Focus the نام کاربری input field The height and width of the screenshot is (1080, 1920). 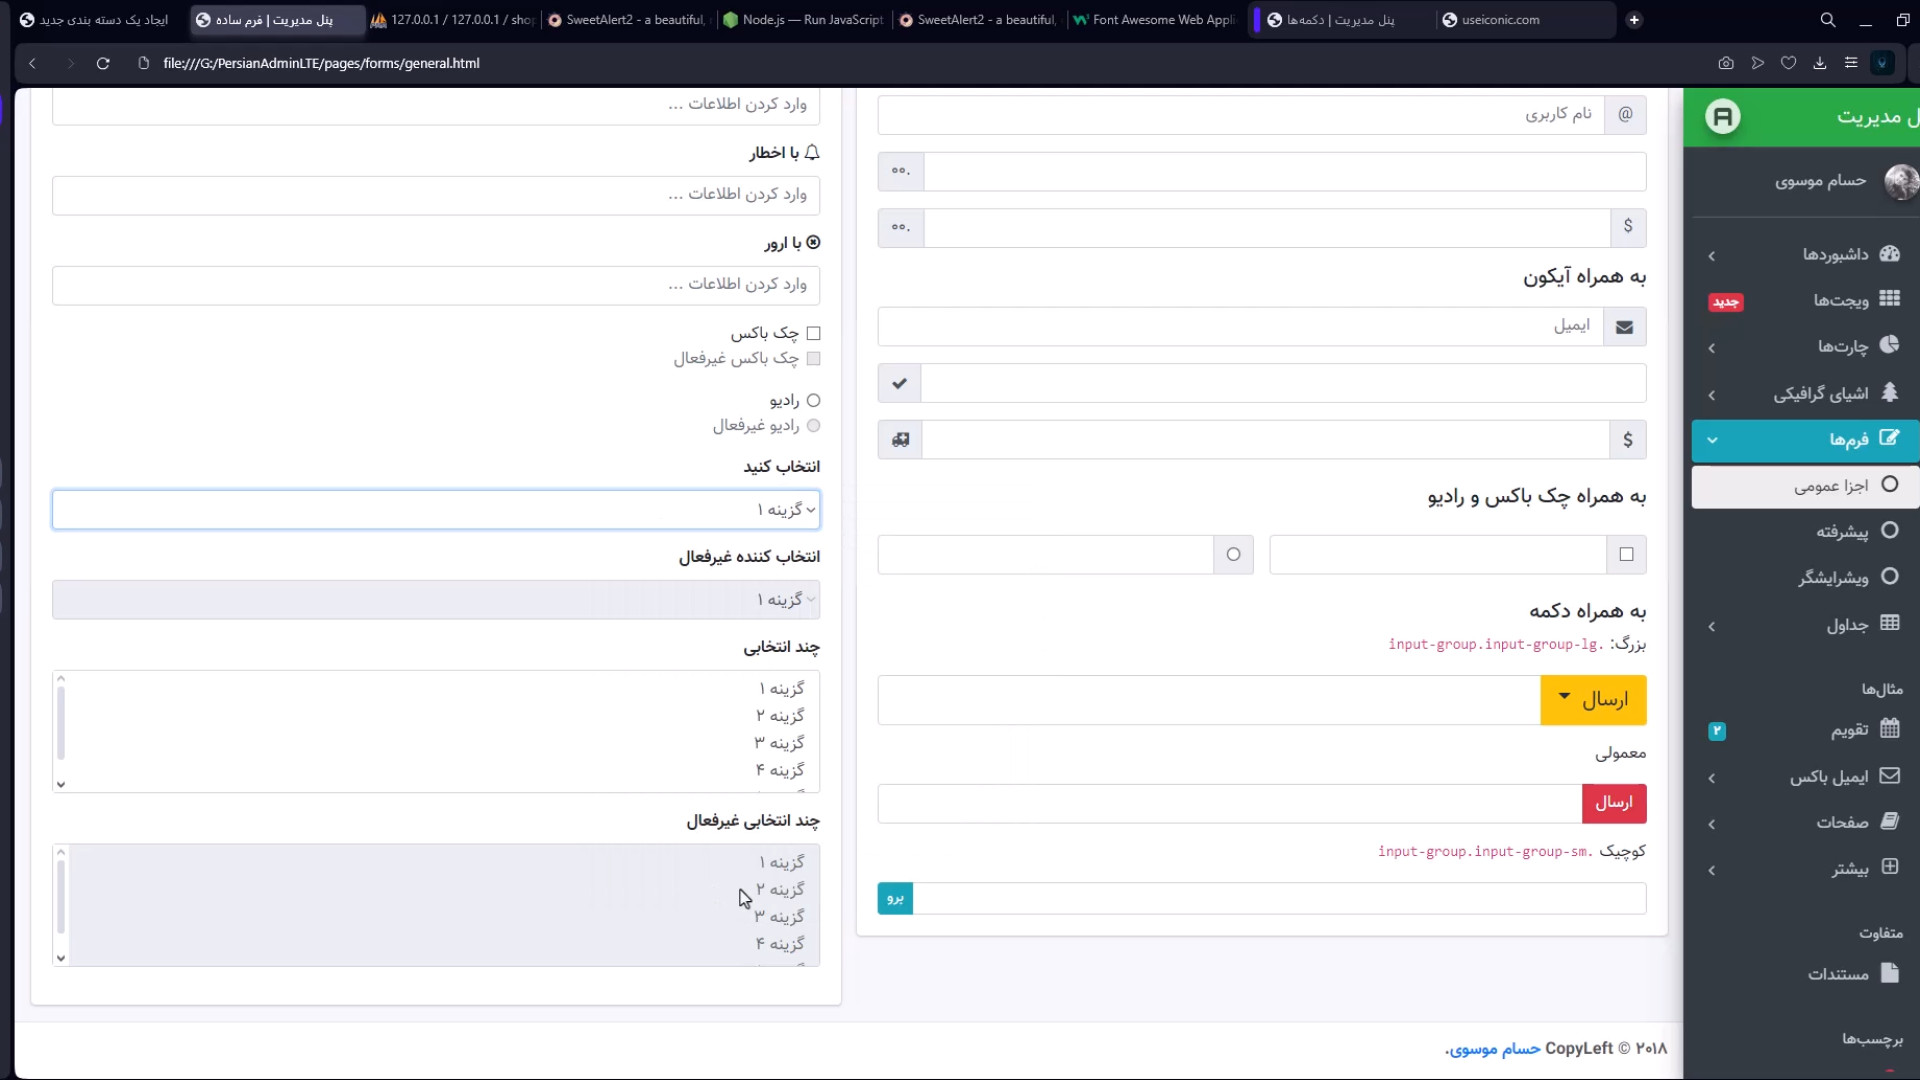coord(1241,115)
